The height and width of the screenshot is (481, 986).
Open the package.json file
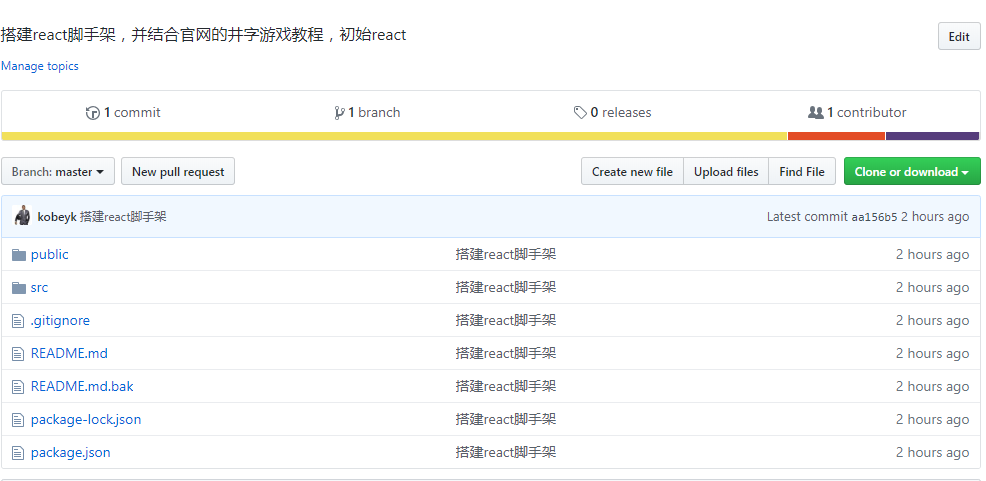point(70,452)
